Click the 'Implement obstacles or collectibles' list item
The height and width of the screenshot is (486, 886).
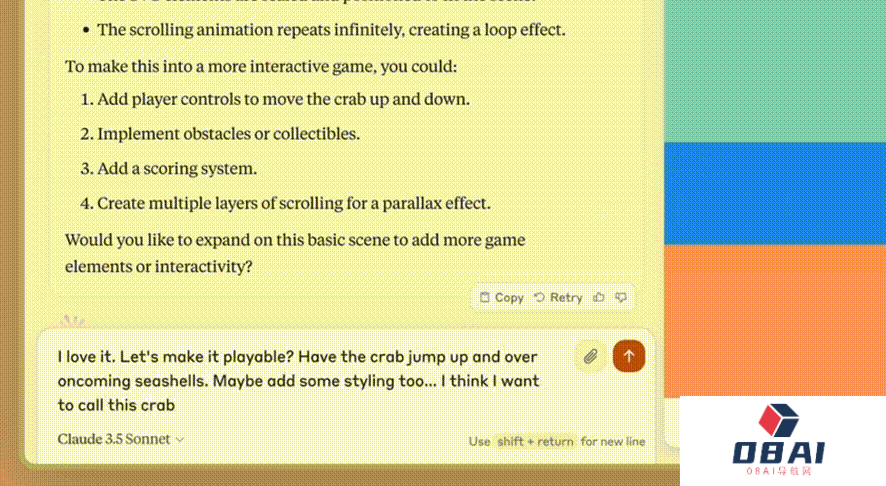pos(228,134)
